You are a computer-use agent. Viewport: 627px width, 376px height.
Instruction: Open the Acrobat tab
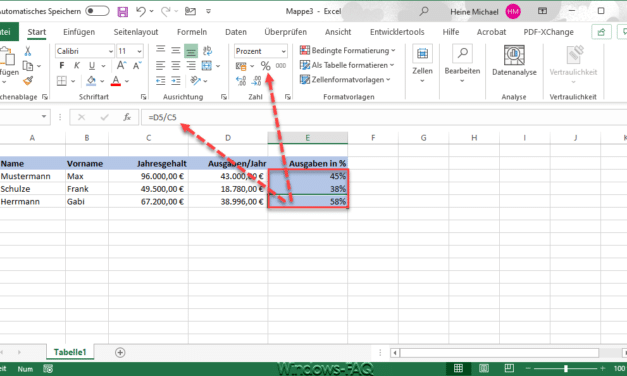491,32
